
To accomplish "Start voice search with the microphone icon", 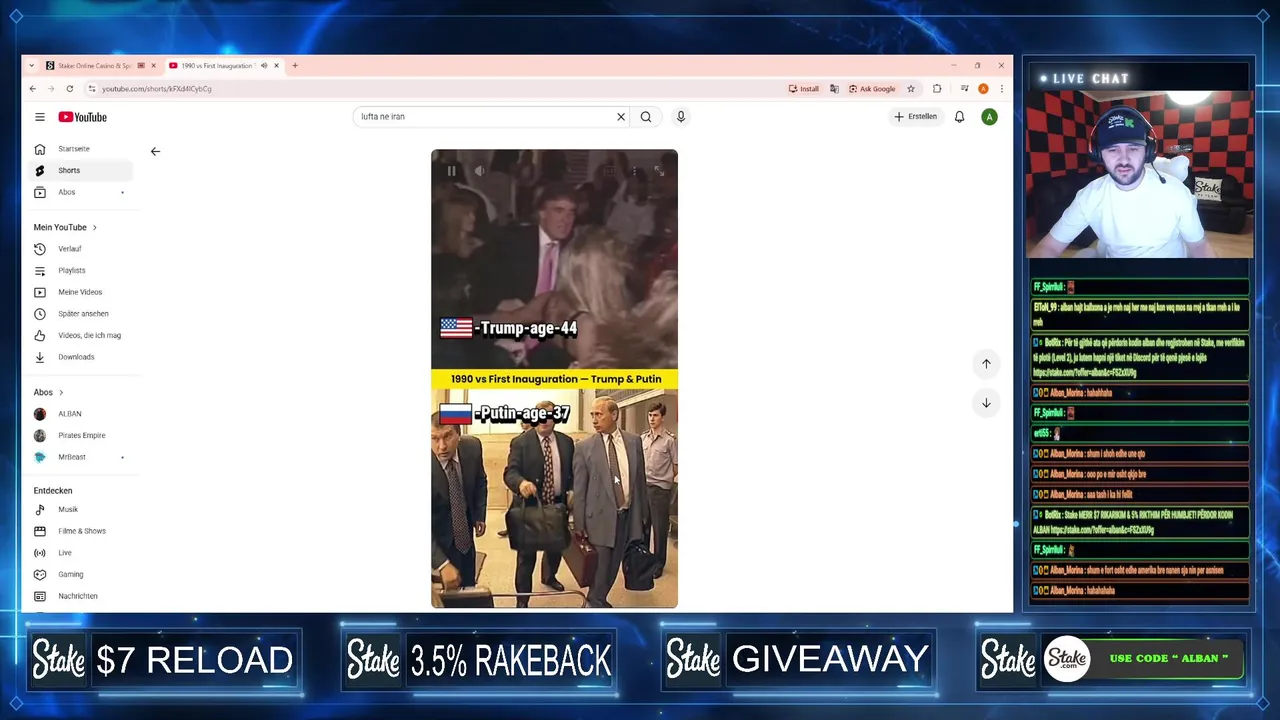I will (x=681, y=117).
